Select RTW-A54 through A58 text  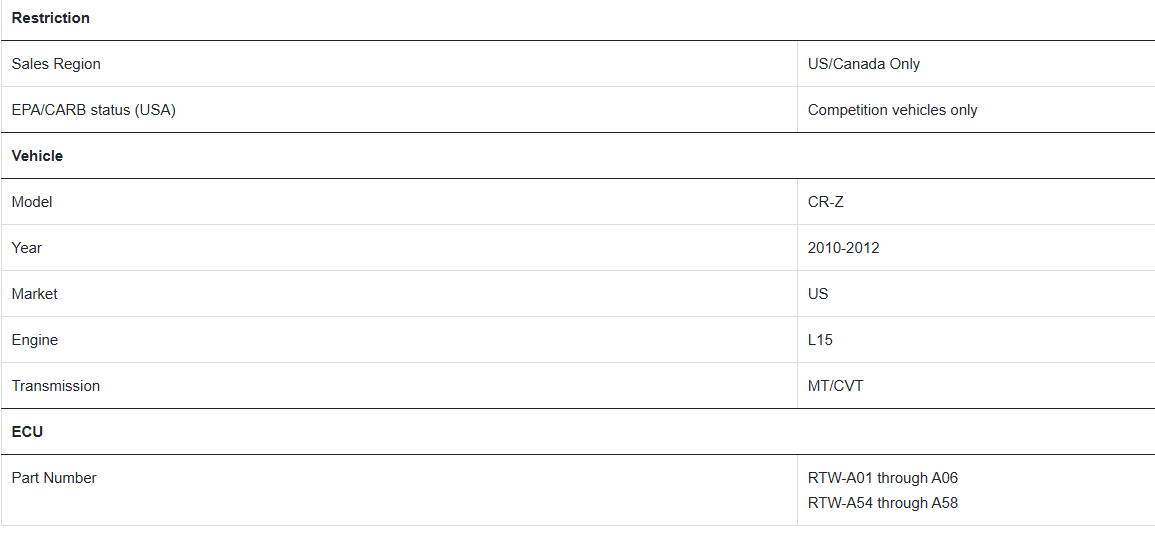click(882, 503)
